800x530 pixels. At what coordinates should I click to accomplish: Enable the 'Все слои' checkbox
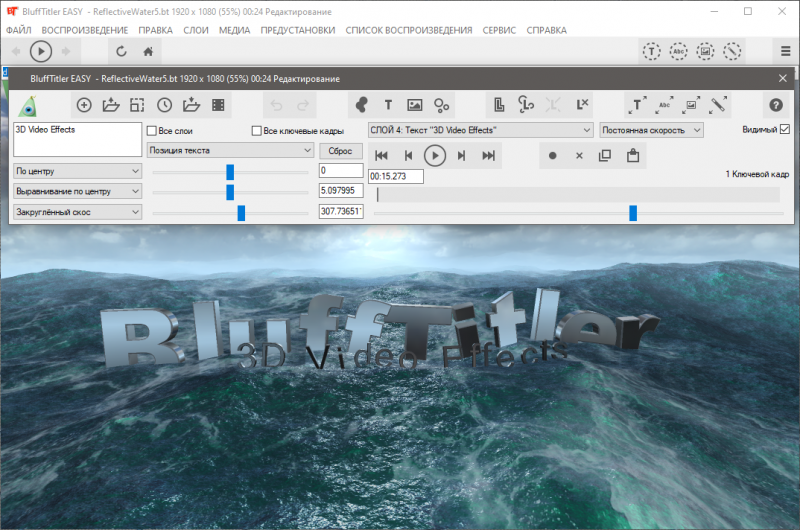pyautogui.click(x=152, y=130)
